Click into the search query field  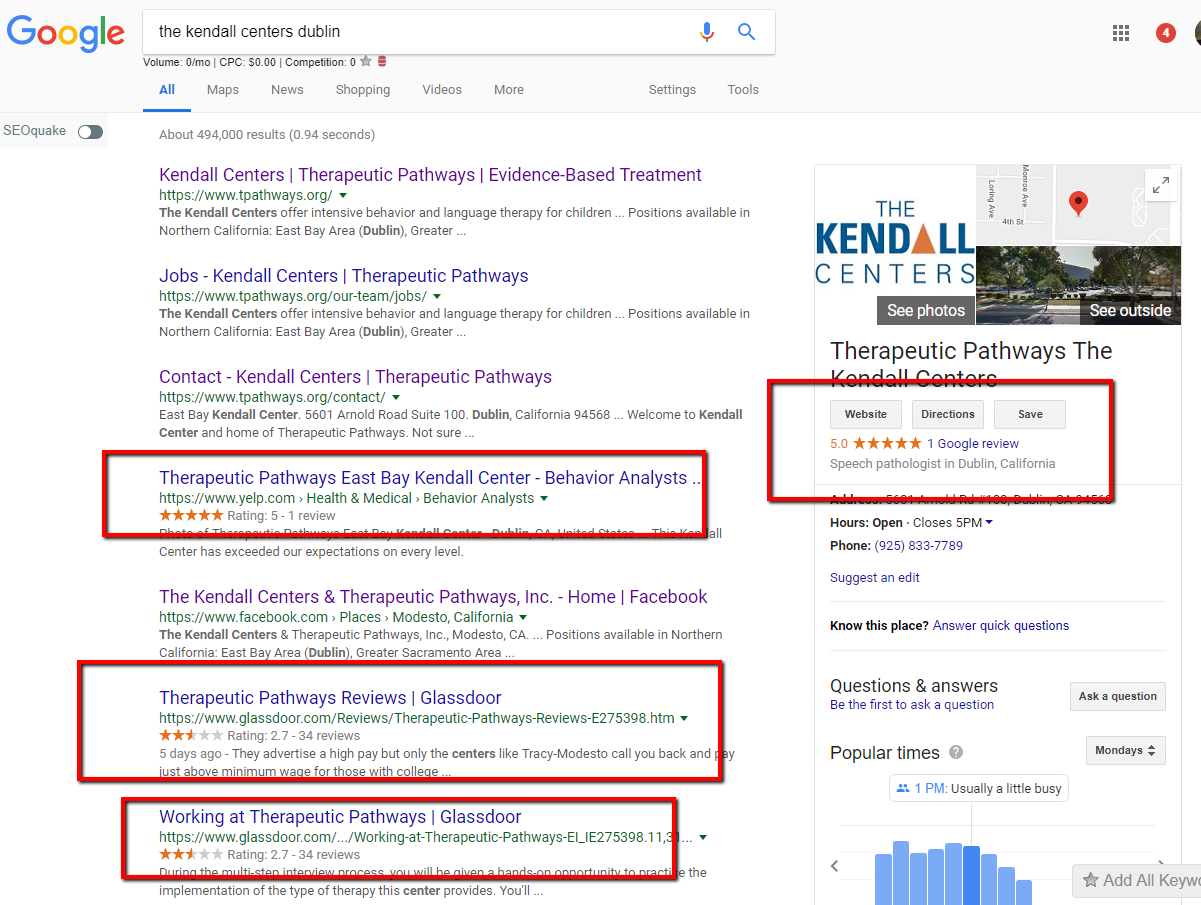coord(420,32)
